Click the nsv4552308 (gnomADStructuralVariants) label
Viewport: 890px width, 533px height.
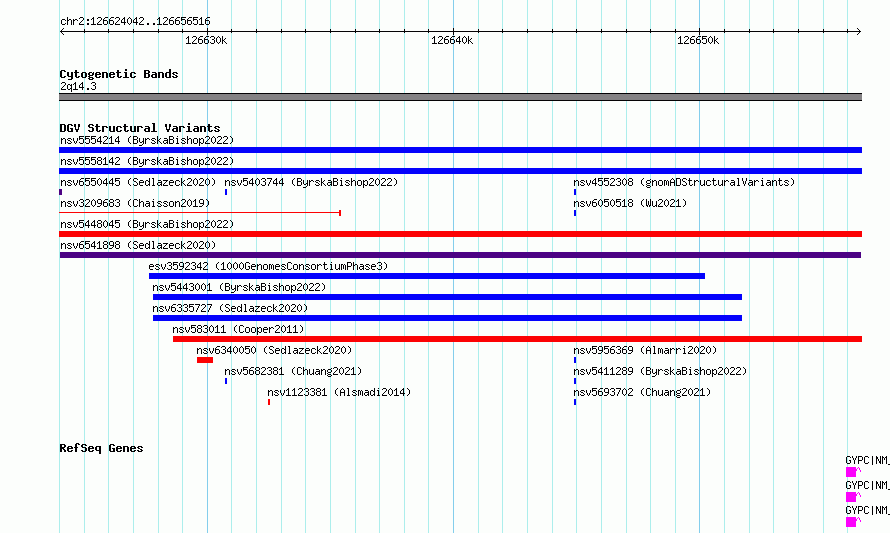[x=684, y=182]
